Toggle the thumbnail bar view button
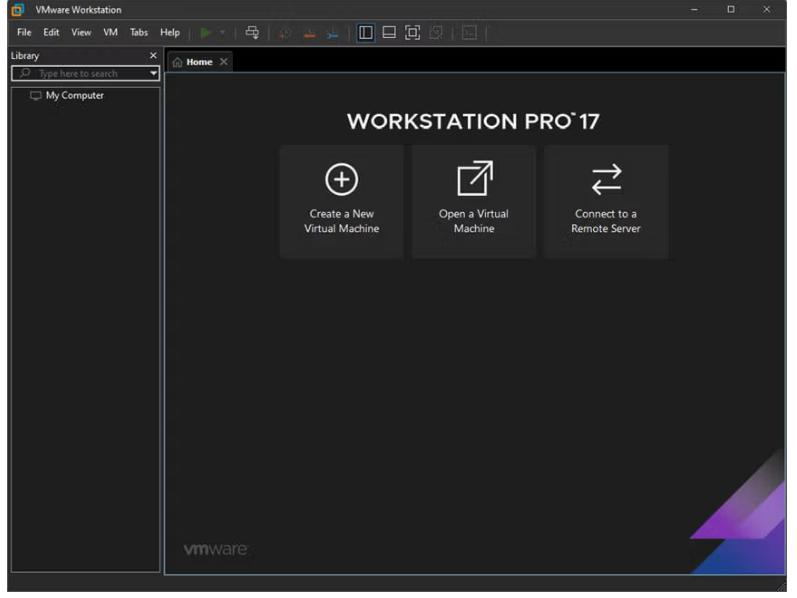The height and width of the screenshot is (598, 797). tap(389, 33)
